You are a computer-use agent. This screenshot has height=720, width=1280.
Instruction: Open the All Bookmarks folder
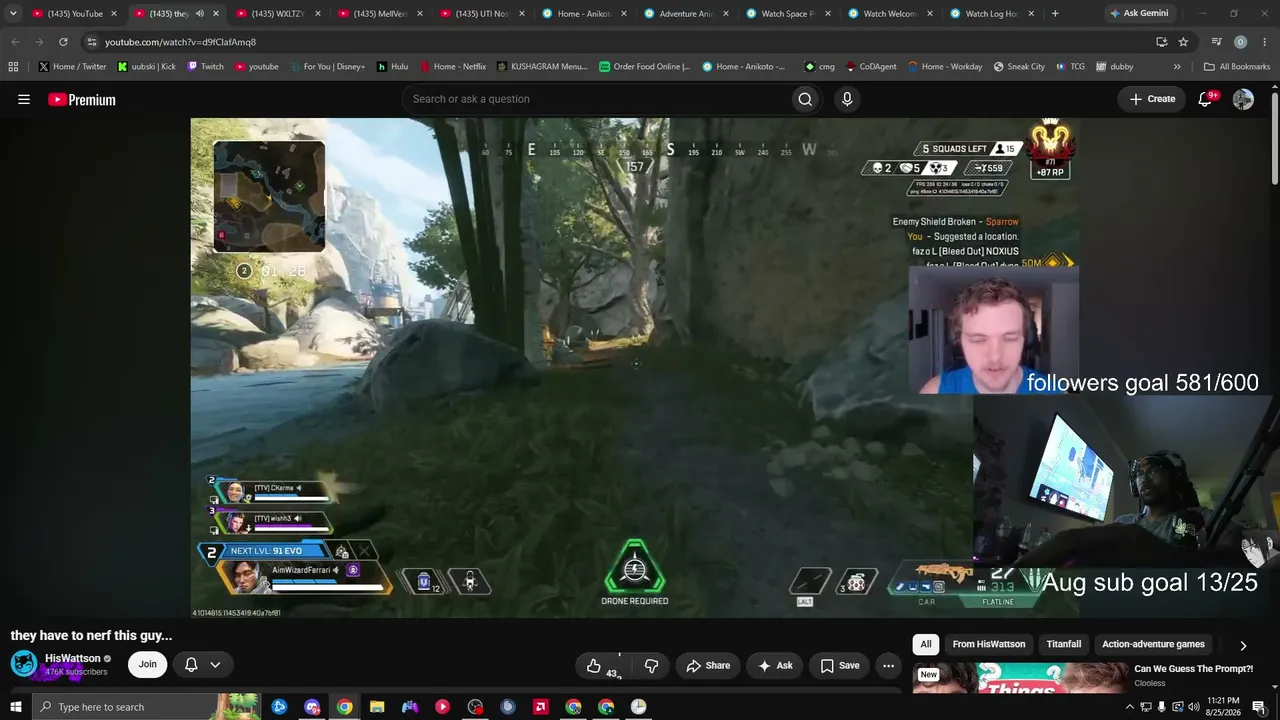pyautogui.click(x=1237, y=67)
